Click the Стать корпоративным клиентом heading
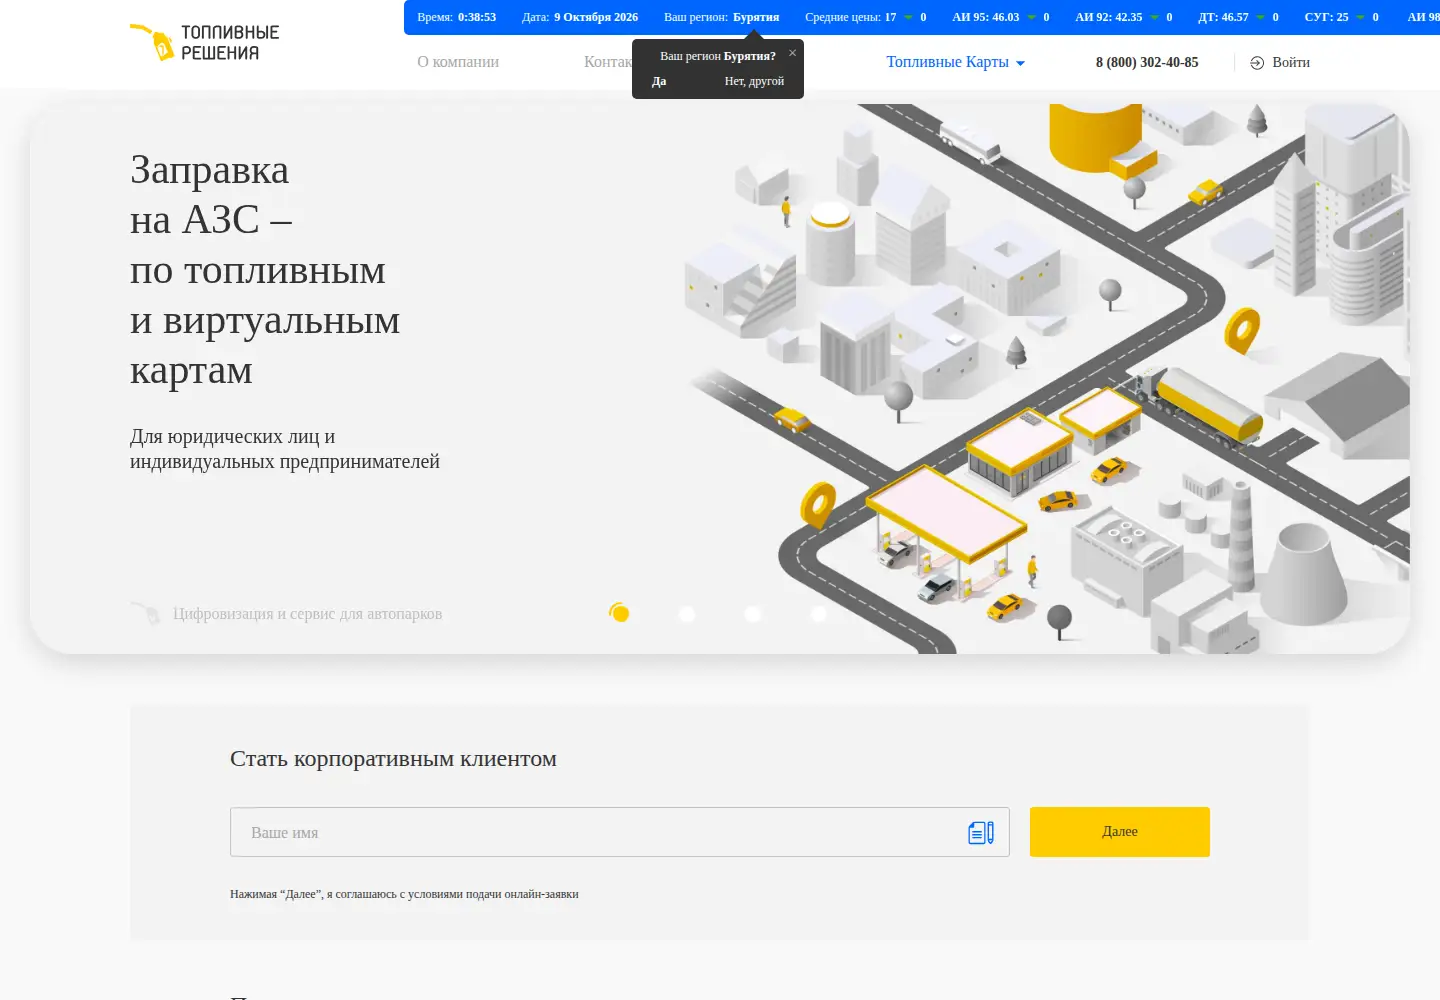Image resolution: width=1440 pixels, height=1000 pixels. pyautogui.click(x=393, y=758)
